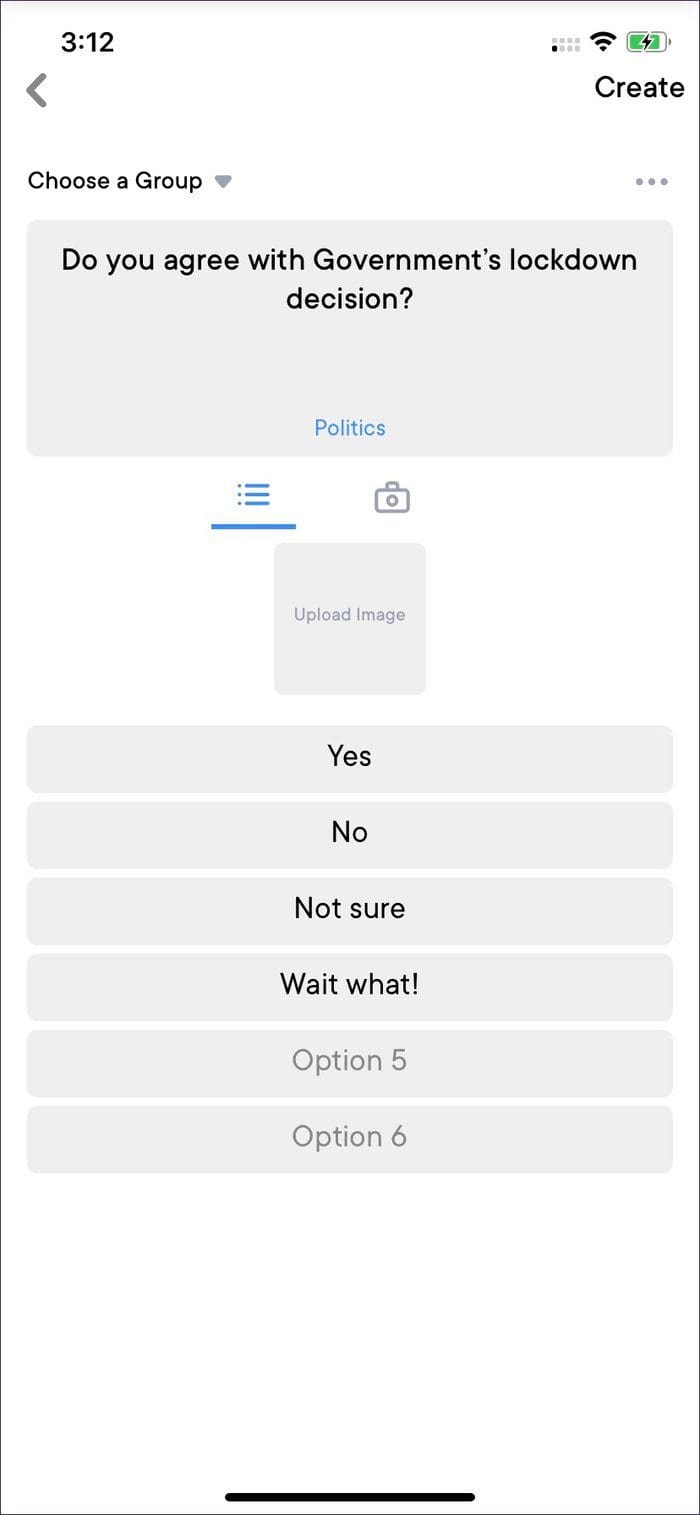Switch to the camera image options tab
The image size is (700, 1515).
click(392, 497)
